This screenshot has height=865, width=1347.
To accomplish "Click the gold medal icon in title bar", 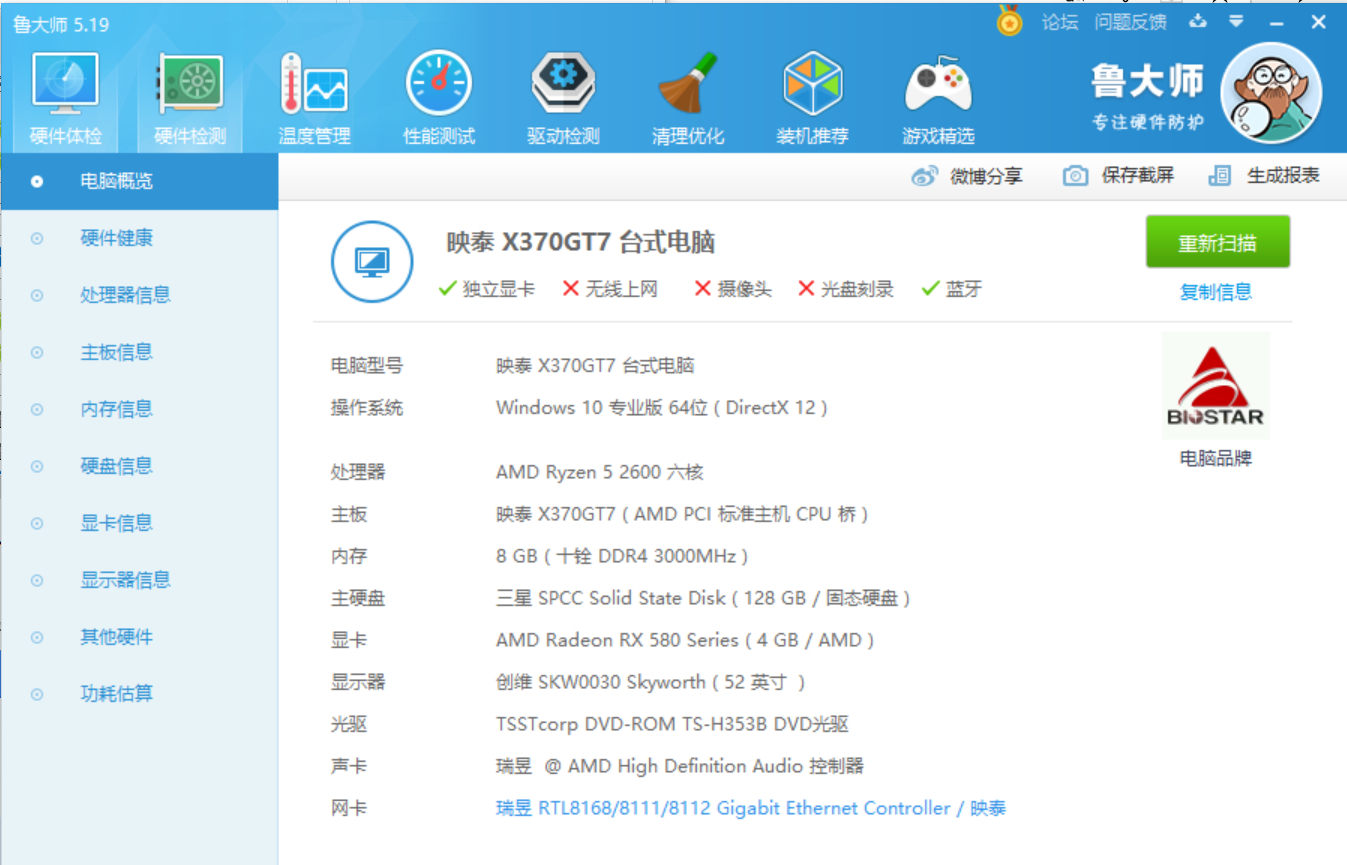I will coord(1010,21).
